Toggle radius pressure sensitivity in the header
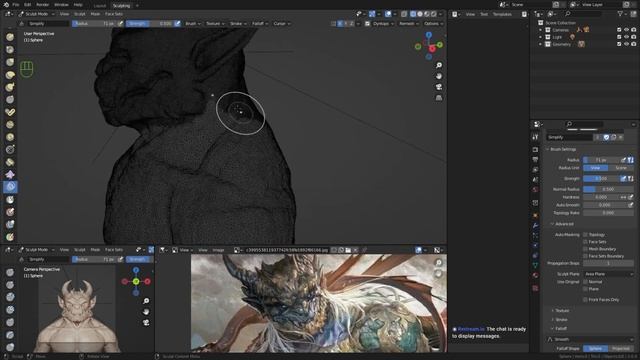The height and width of the screenshot is (360, 640). click(x=120, y=24)
